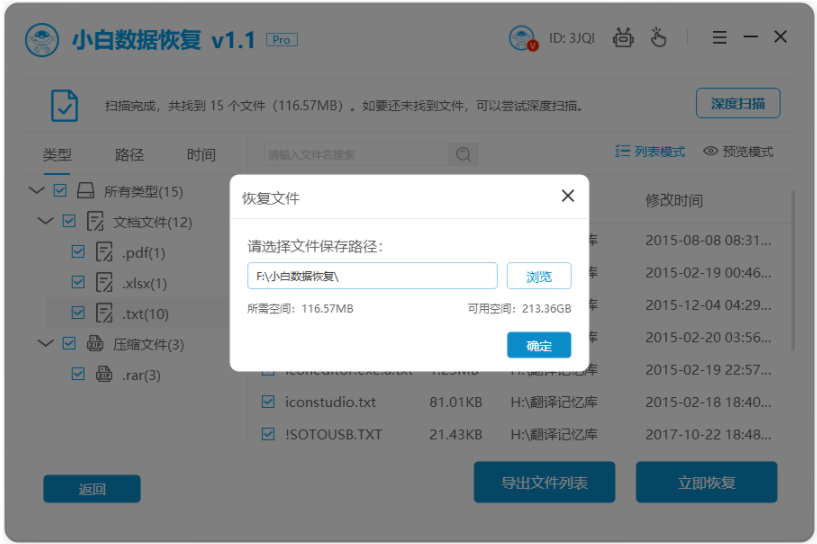
Task: Uncheck the .pdf(1) checkbox
Action: point(78,252)
